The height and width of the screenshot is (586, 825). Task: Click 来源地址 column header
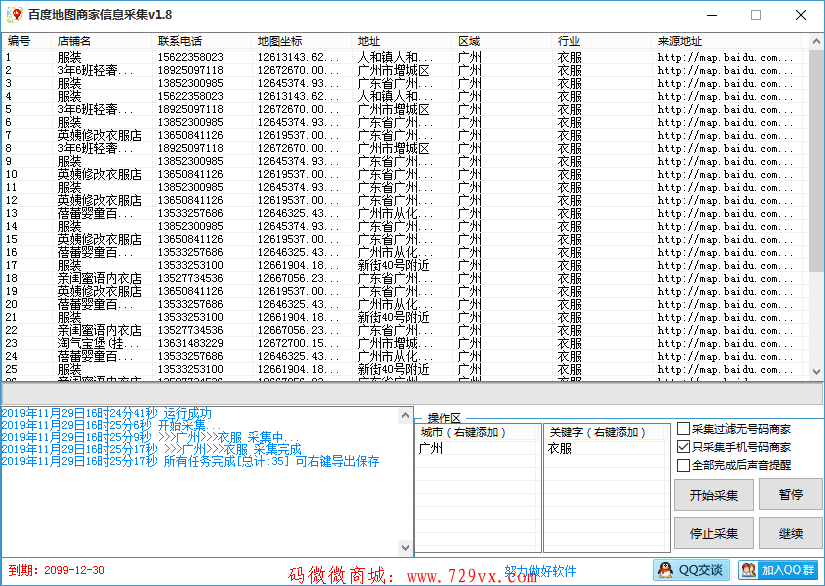pos(726,41)
